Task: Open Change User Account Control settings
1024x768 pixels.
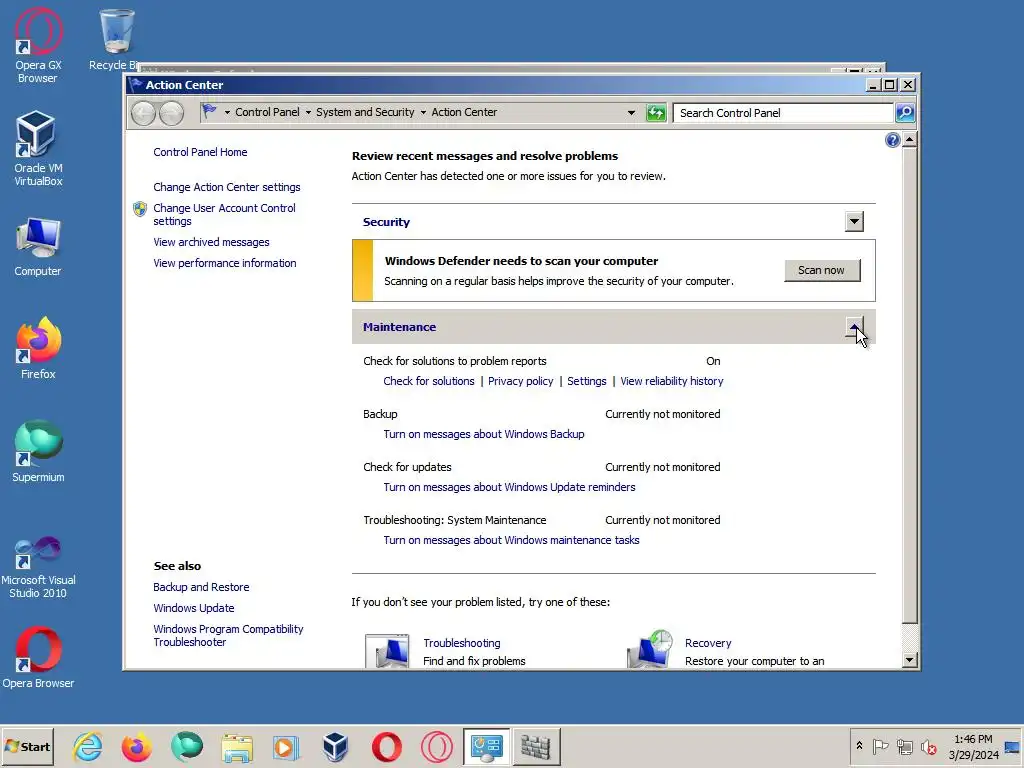Action: (x=224, y=214)
